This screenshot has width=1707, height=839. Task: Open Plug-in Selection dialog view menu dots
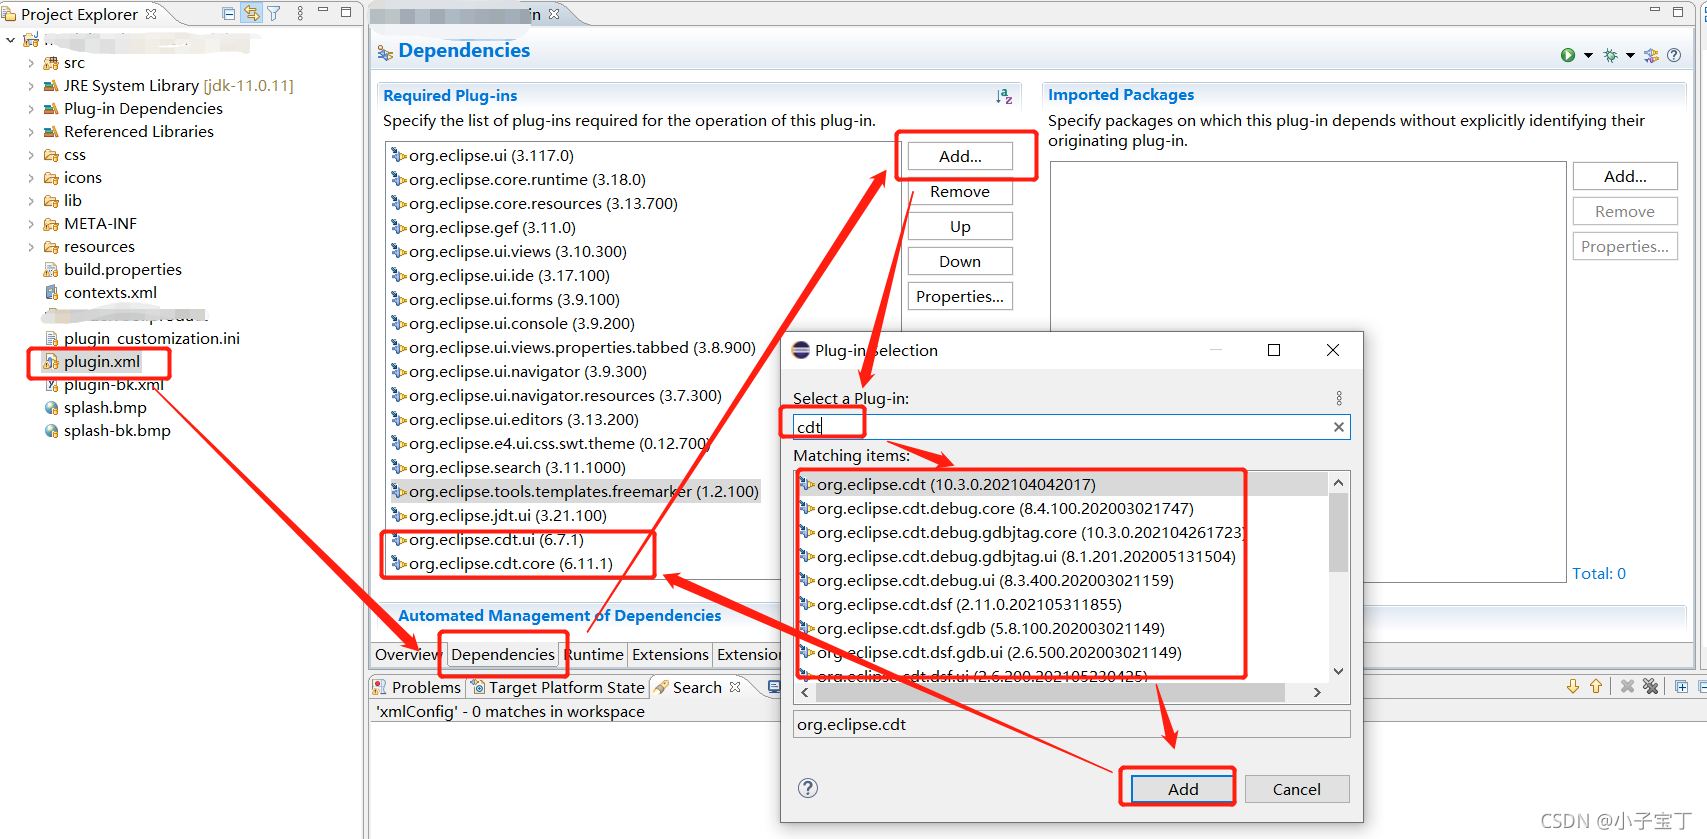1339,398
